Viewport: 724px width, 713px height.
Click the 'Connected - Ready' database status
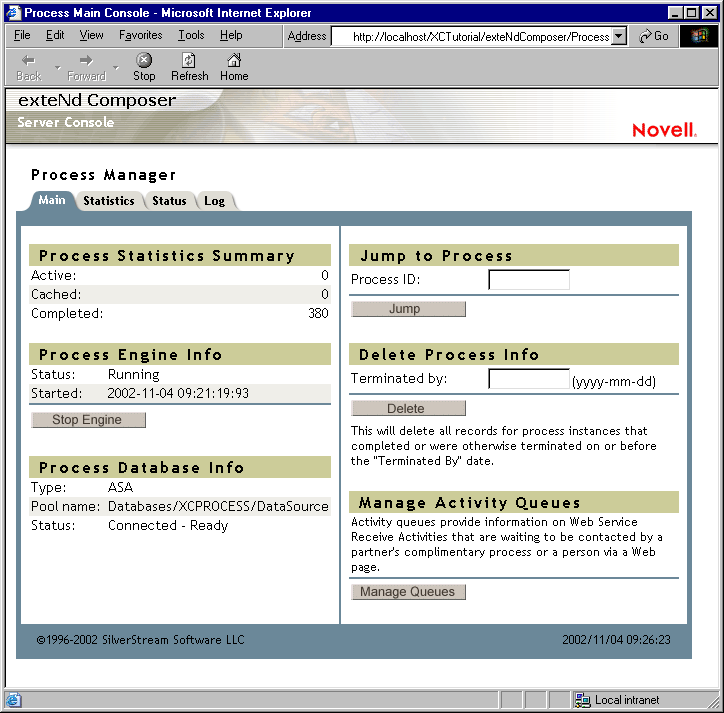point(168,526)
